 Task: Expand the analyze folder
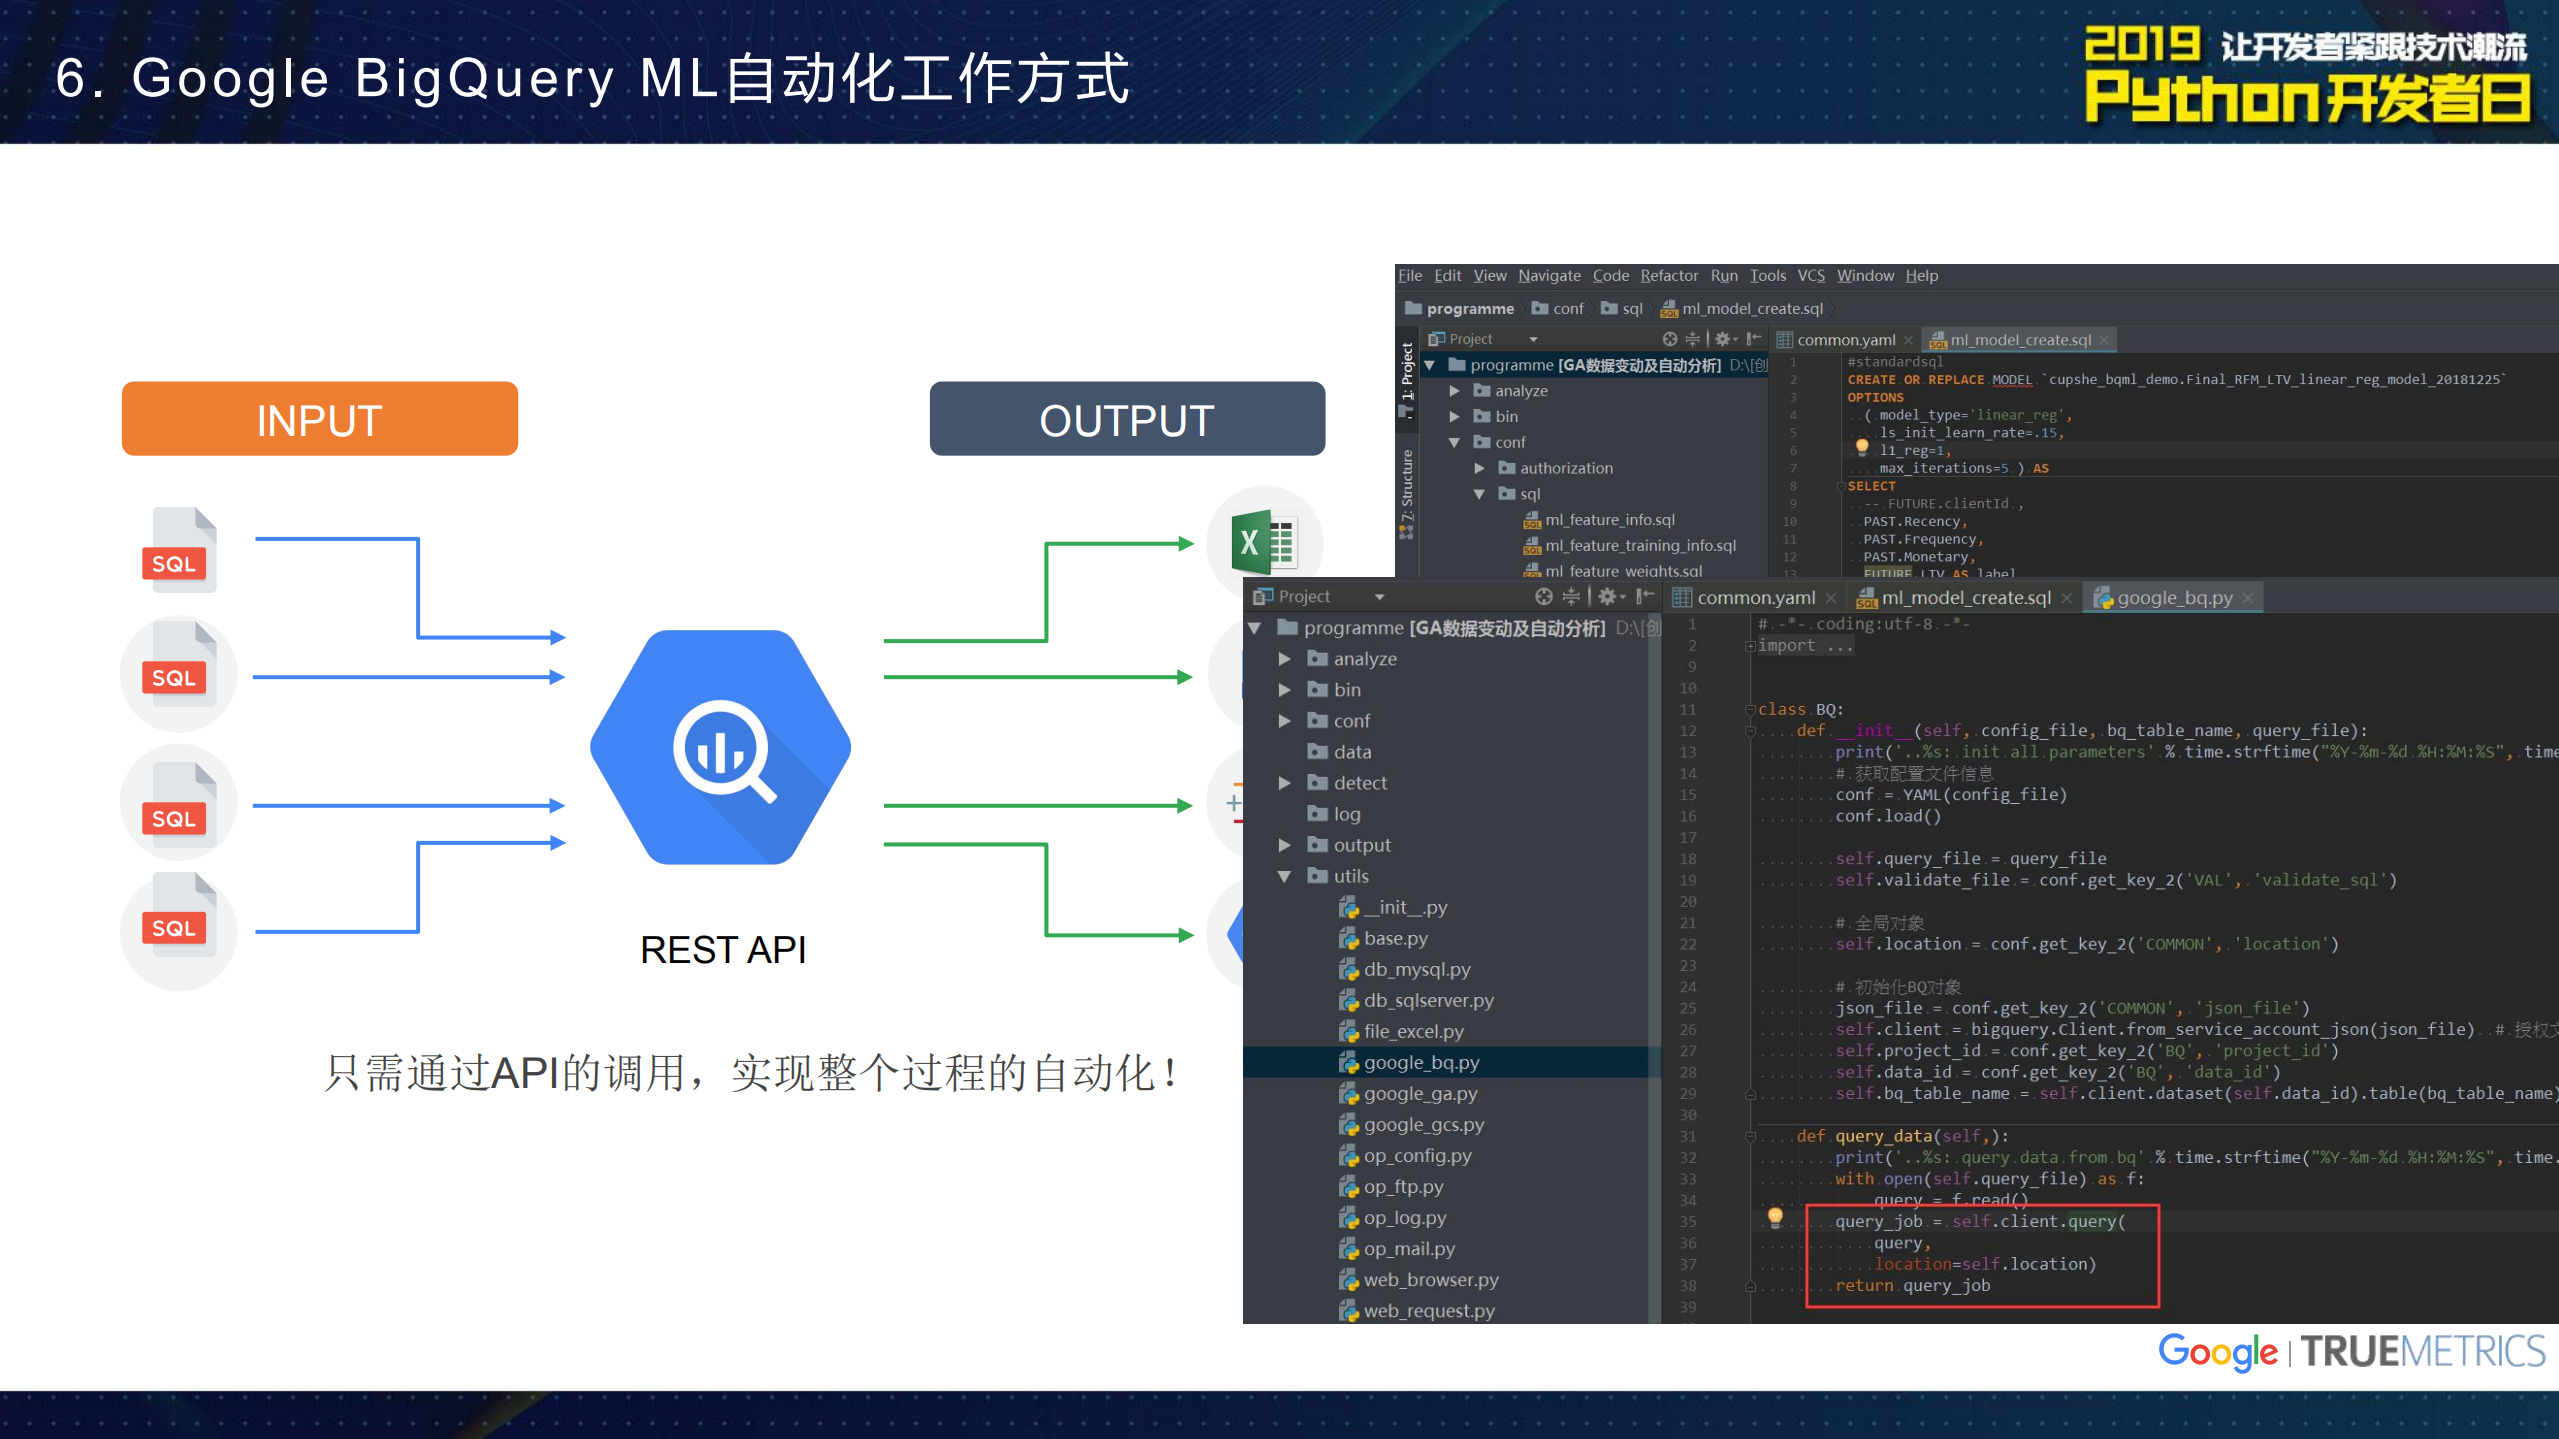(1285, 658)
